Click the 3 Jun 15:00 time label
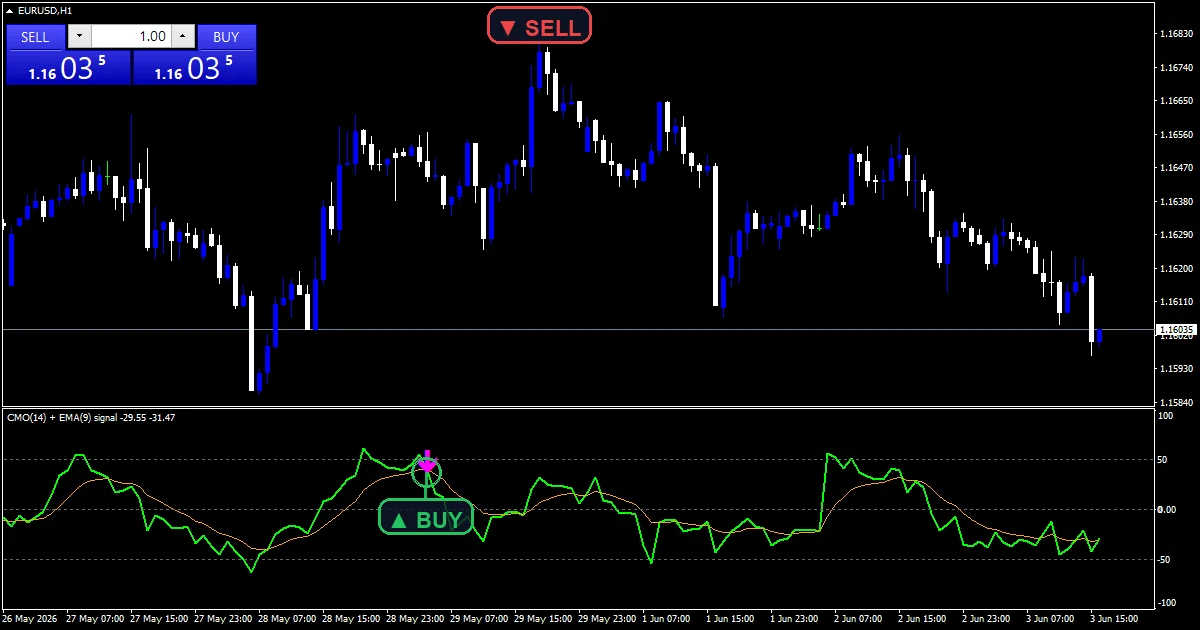The height and width of the screenshot is (630, 1200). pos(1115,619)
